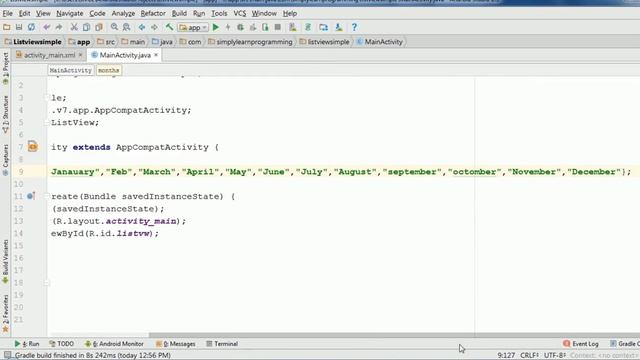Image resolution: width=640 pixels, height=360 pixels.
Task: Close the MainActivity.java tab
Action: point(156,55)
